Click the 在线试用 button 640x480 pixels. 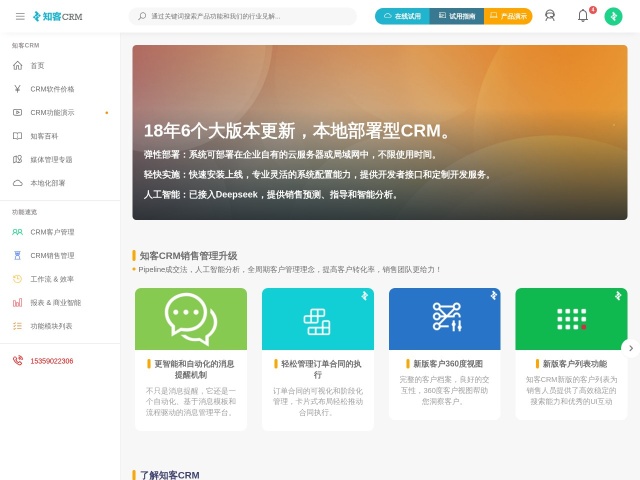coord(402,16)
